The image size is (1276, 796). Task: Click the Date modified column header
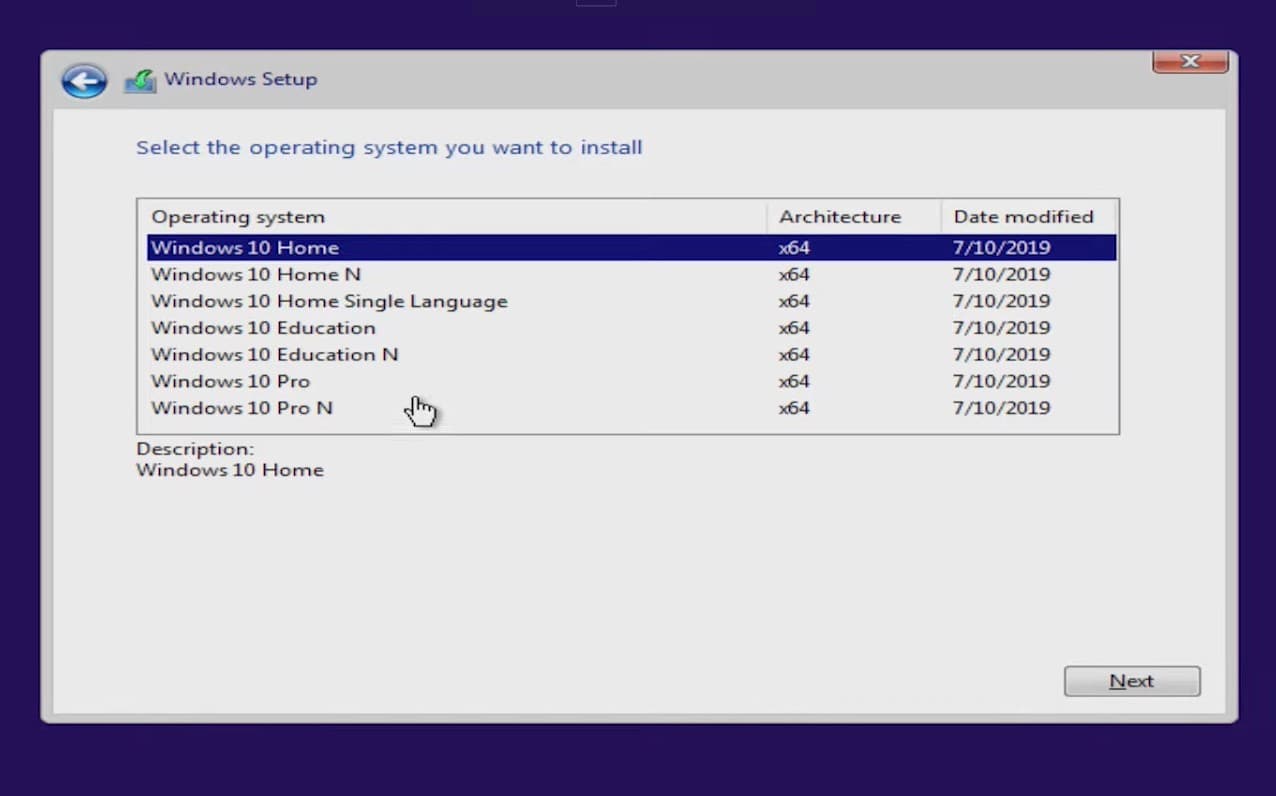point(1023,217)
